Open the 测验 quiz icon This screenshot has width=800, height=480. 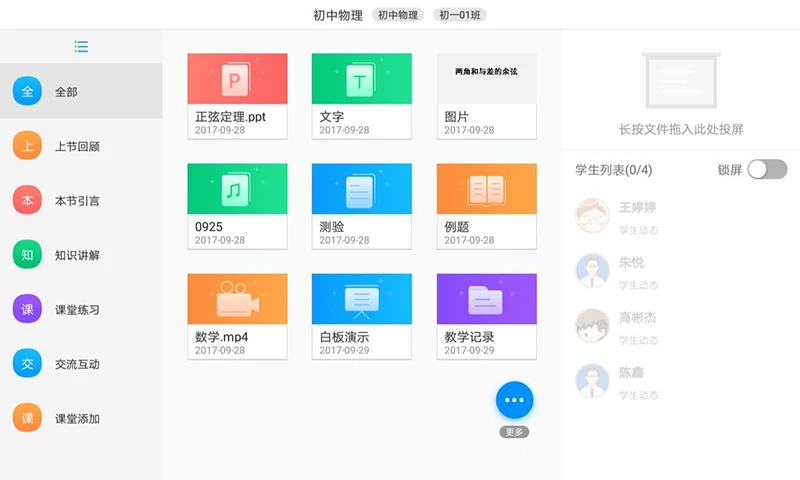pyautogui.click(x=361, y=189)
